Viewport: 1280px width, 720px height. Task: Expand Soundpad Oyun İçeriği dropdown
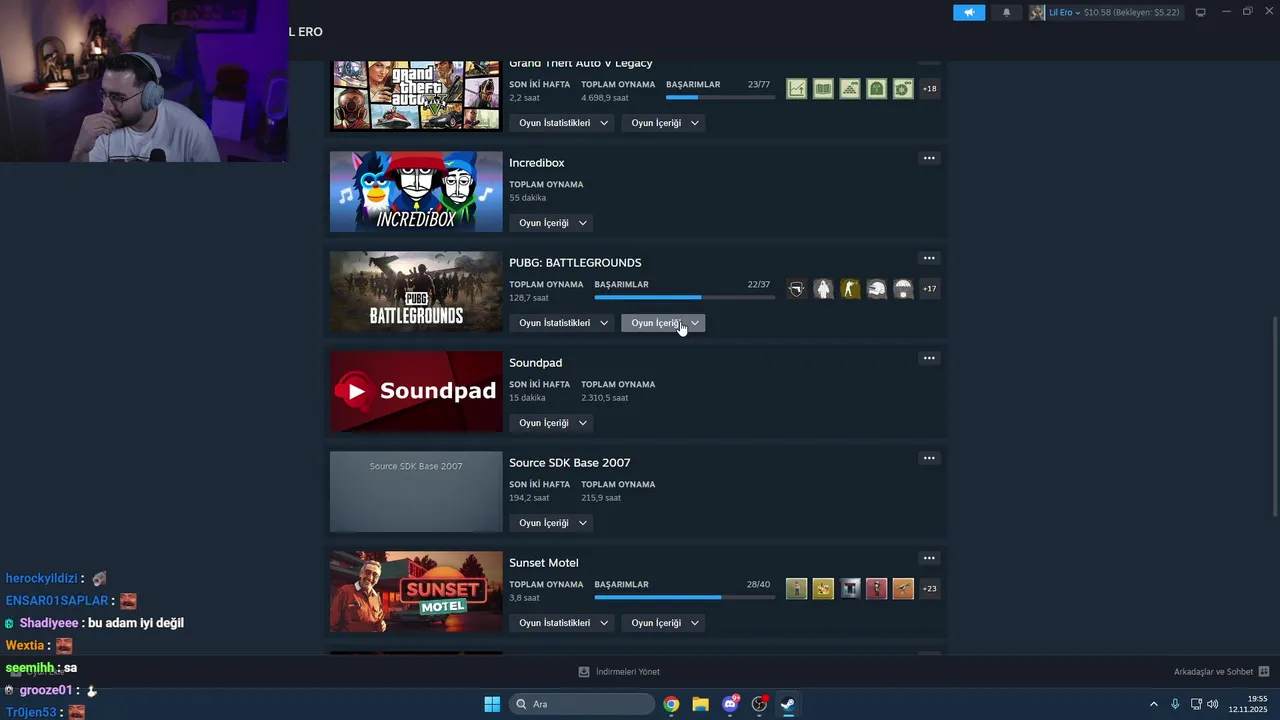tap(551, 423)
